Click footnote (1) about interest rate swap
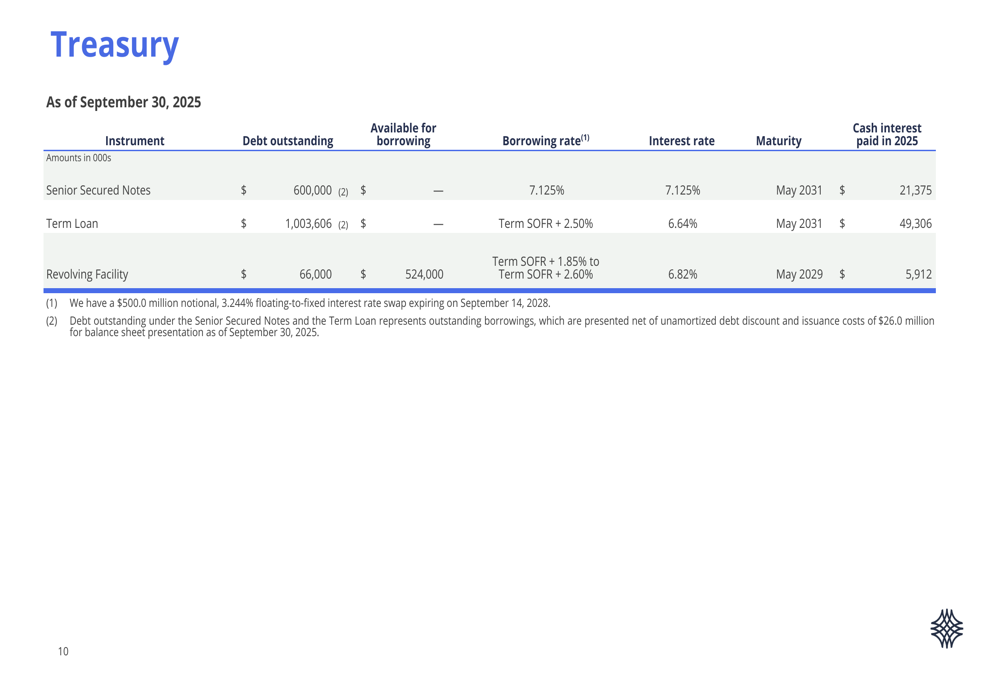Image resolution: width=1000 pixels, height=685 pixels. point(310,302)
